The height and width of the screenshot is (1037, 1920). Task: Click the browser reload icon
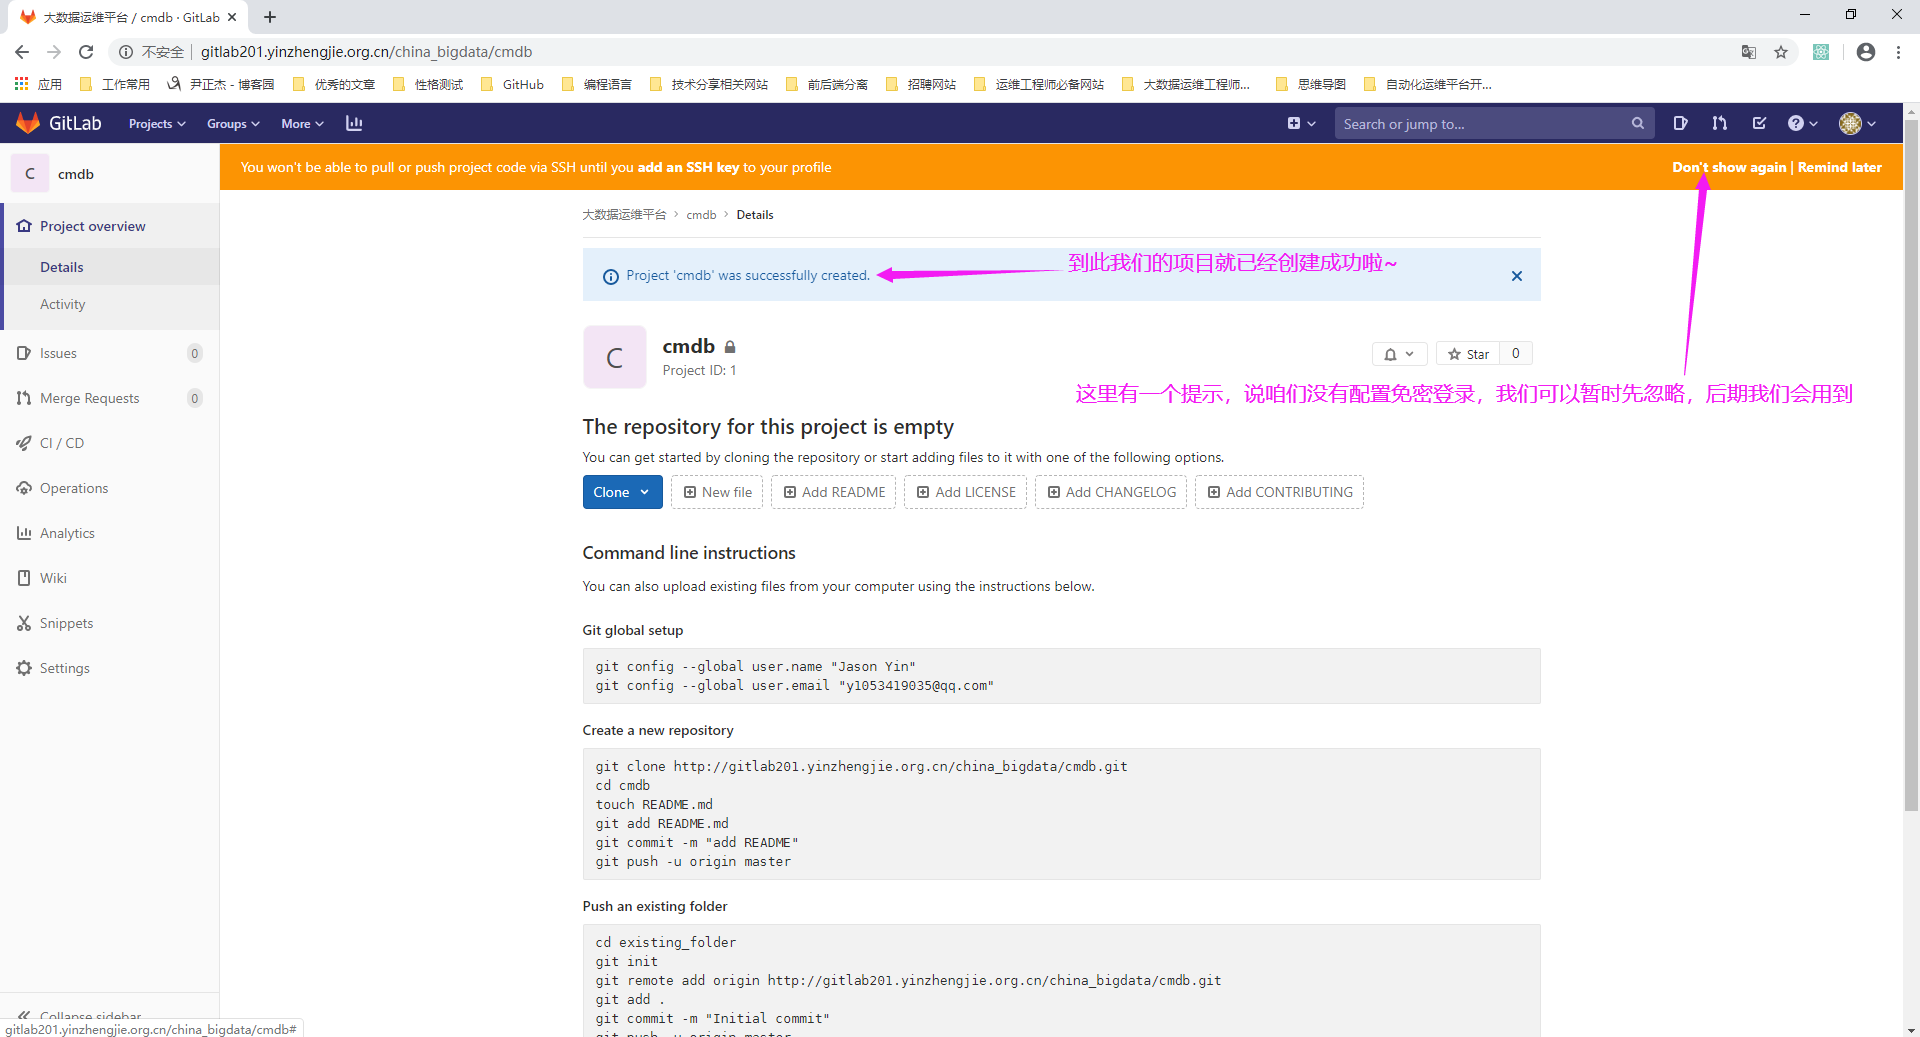[x=86, y=52]
